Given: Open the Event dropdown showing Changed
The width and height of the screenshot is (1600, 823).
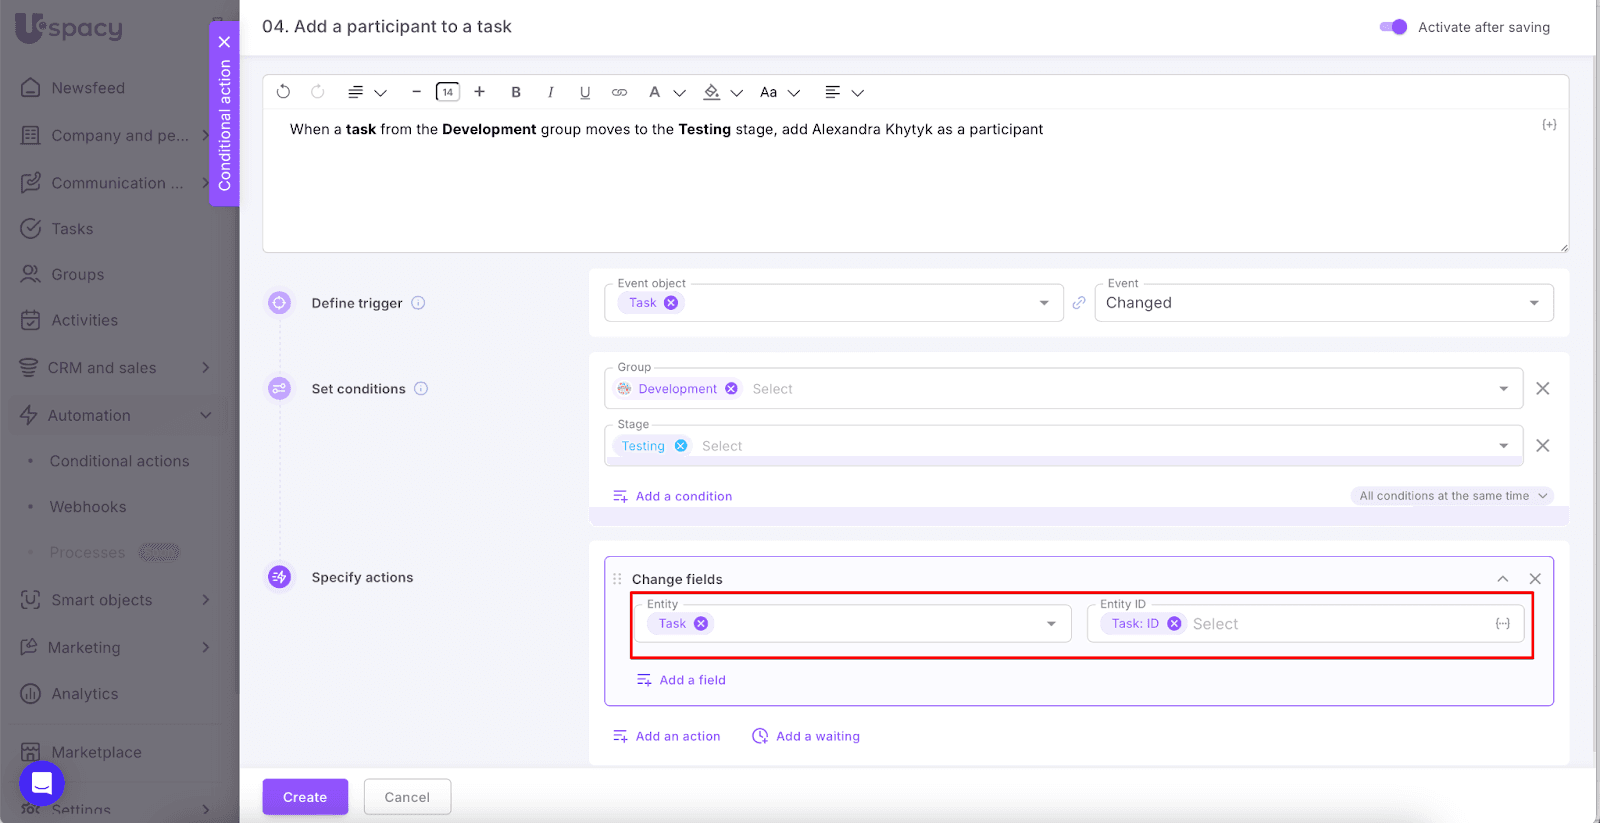Looking at the screenshot, I should (1323, 303).
